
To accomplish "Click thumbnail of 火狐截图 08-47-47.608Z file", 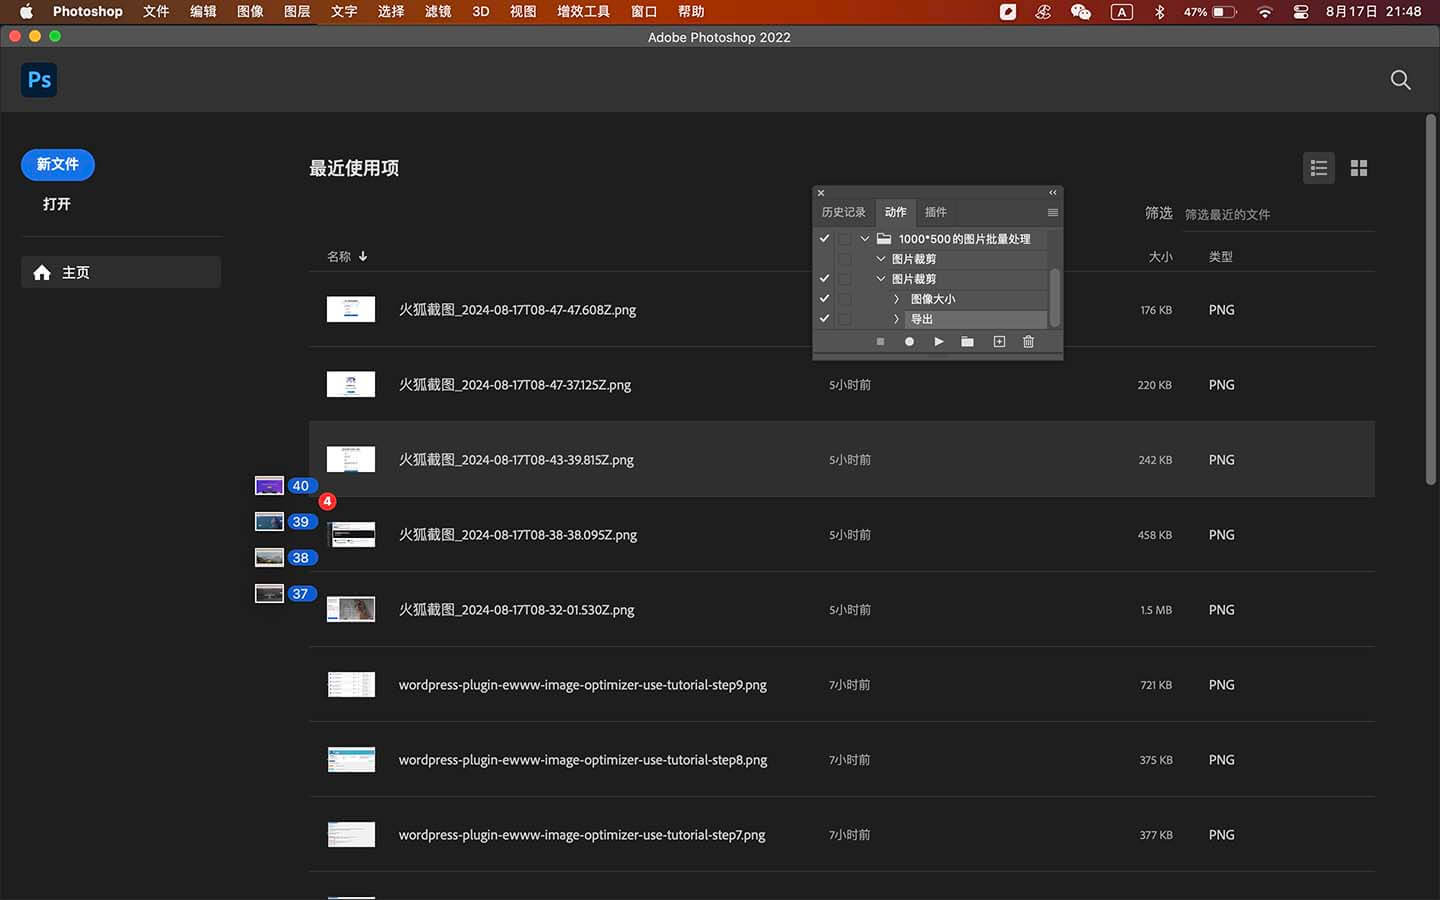I will 351,309.
